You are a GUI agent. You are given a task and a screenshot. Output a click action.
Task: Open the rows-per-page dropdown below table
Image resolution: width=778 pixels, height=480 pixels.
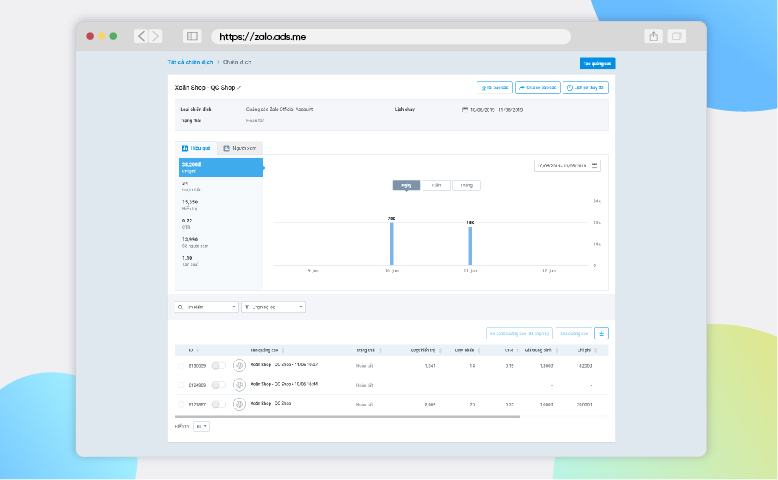coord(201,426)
